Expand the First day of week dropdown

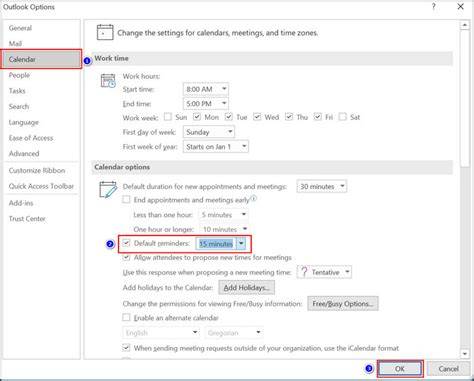(230, 132)
